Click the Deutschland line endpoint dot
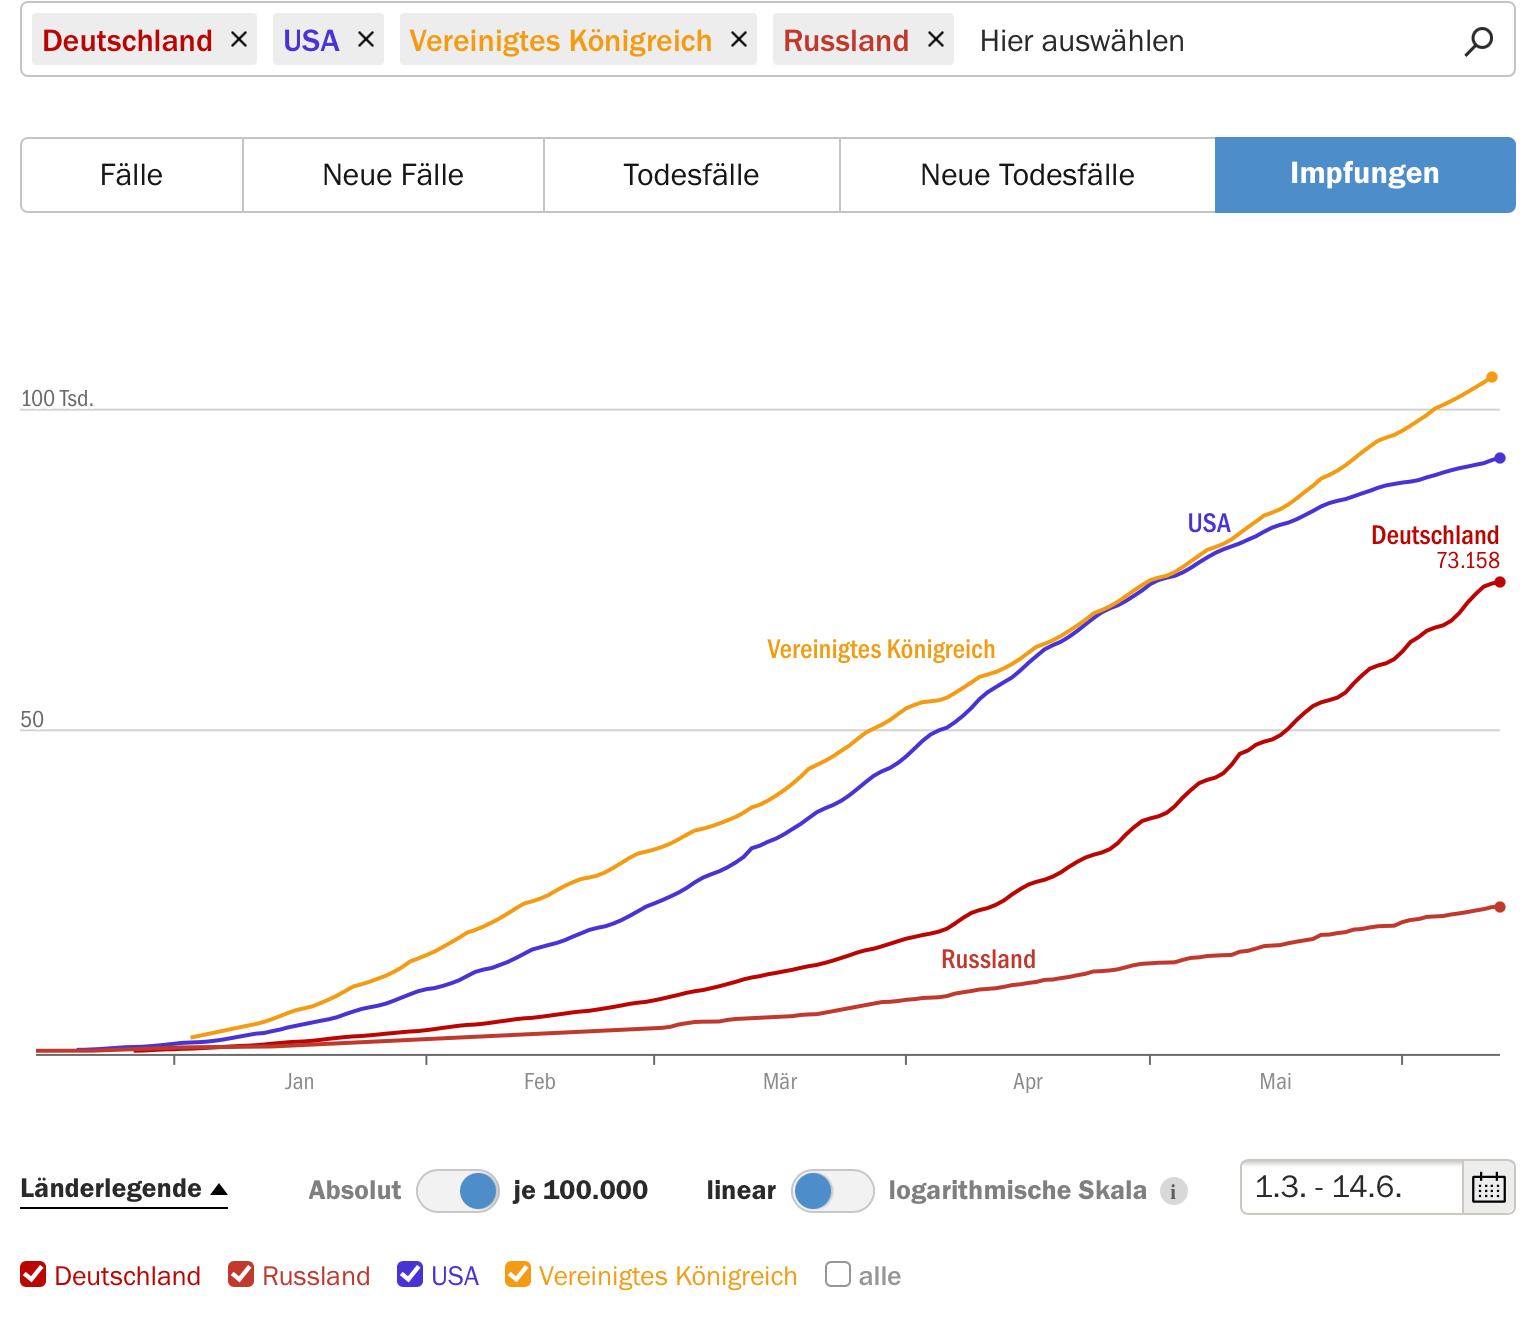Viewport: 1536px width, 1330px height. pyautogui.click(x=1499, y=582)
